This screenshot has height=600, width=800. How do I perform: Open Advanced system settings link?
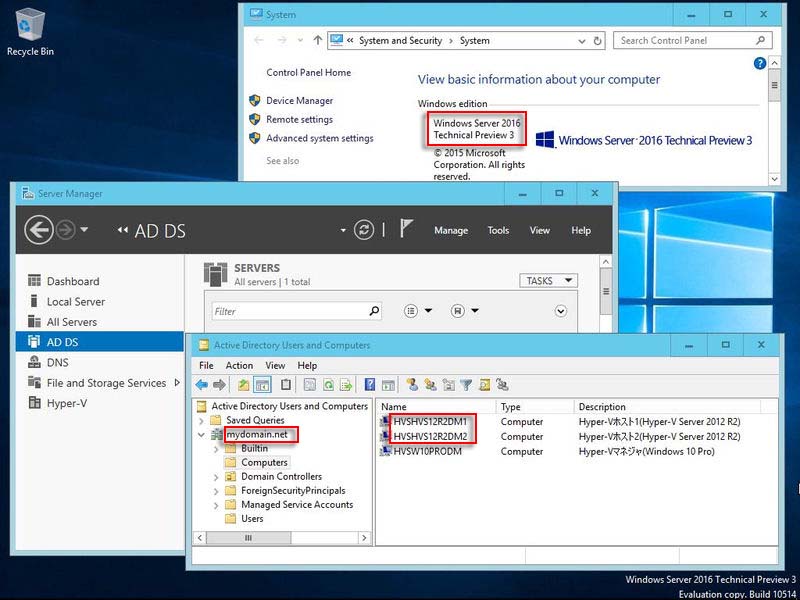(320, 138)
